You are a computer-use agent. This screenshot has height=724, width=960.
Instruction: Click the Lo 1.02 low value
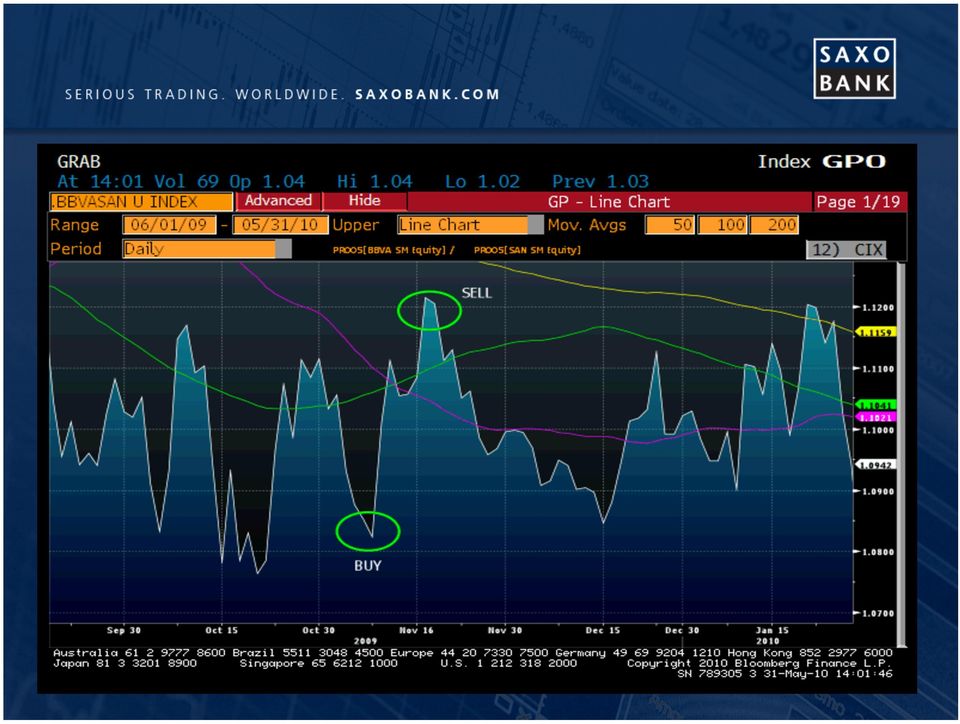[x=482, y=182]
